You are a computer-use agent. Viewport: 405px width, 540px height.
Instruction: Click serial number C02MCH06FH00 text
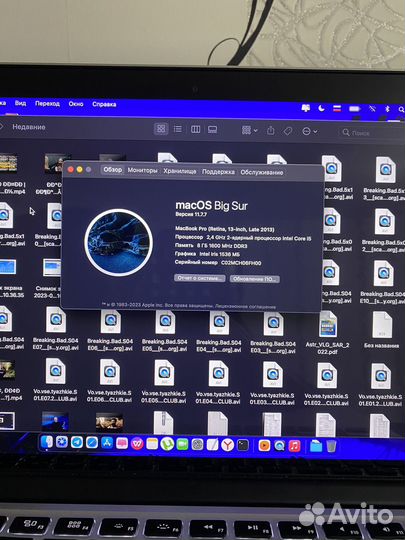241,263
